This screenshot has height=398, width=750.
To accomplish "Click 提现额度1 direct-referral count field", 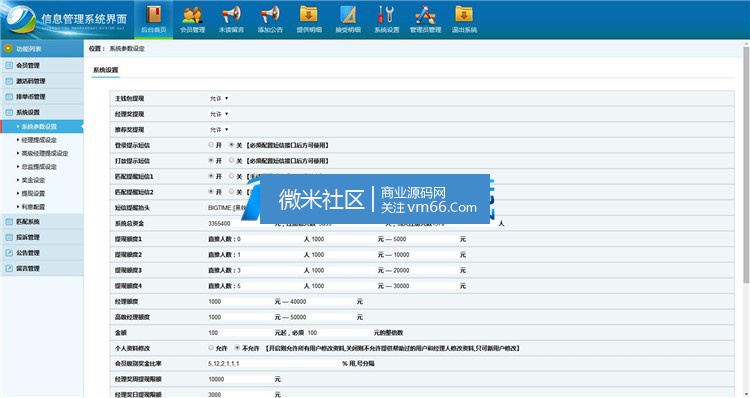I will pos(270,239).
